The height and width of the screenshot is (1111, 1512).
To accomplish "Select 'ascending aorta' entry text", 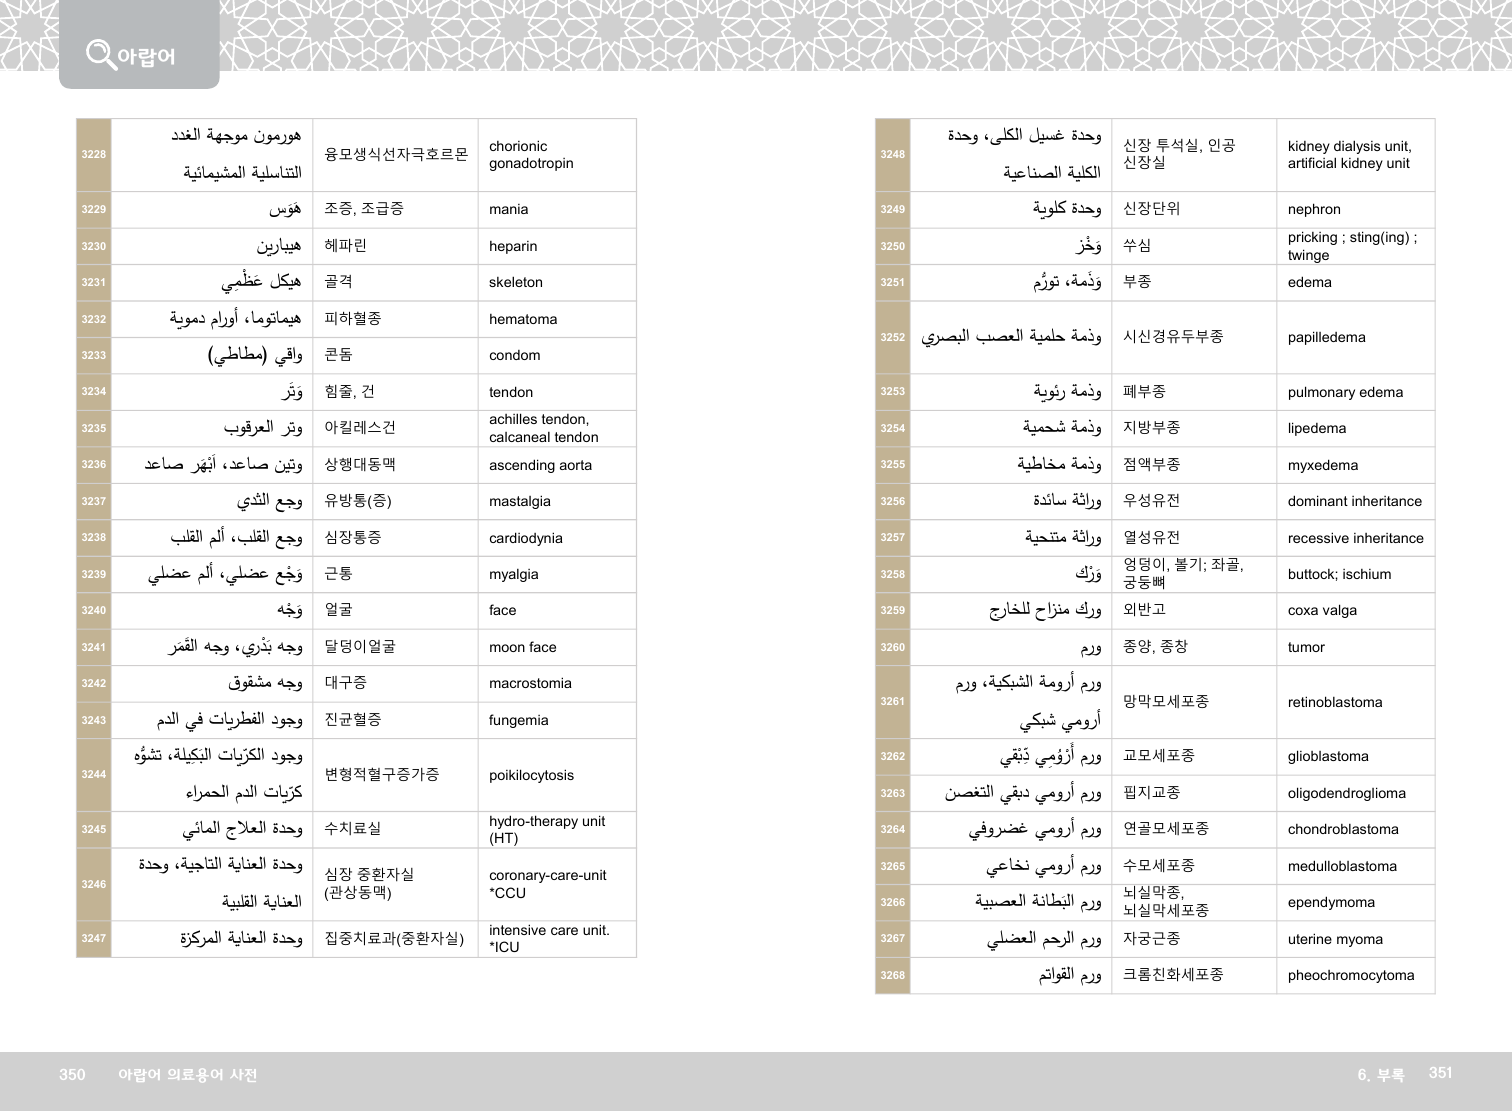I will pyautogui.click(x=540, y=465).
